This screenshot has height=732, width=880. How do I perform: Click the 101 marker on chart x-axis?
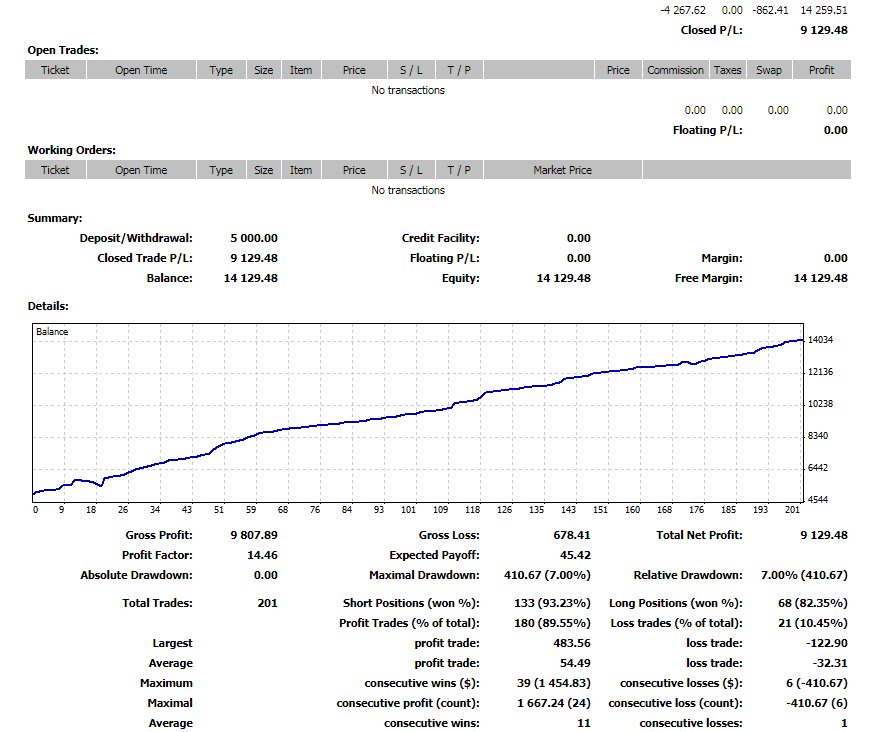coord(408,510)
